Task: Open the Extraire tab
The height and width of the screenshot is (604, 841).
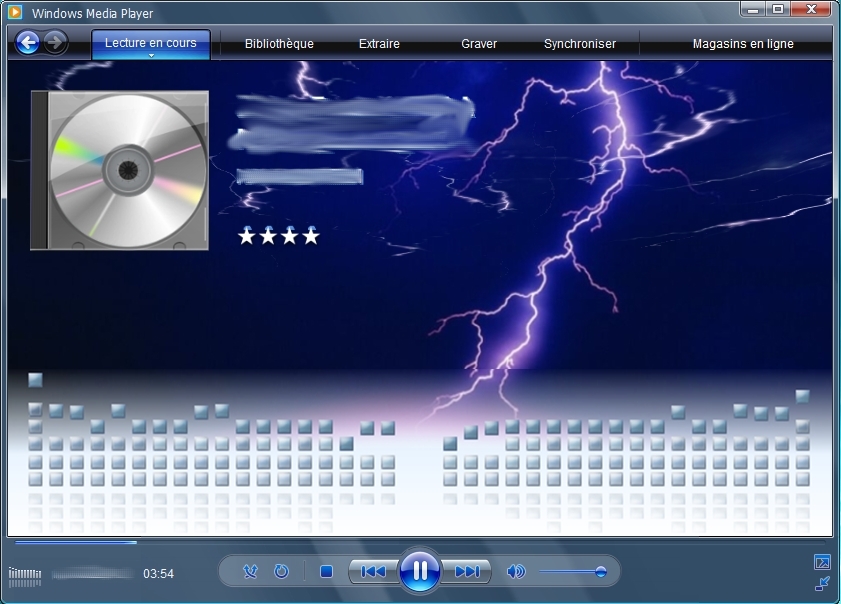Action: [x=379, y=44]
